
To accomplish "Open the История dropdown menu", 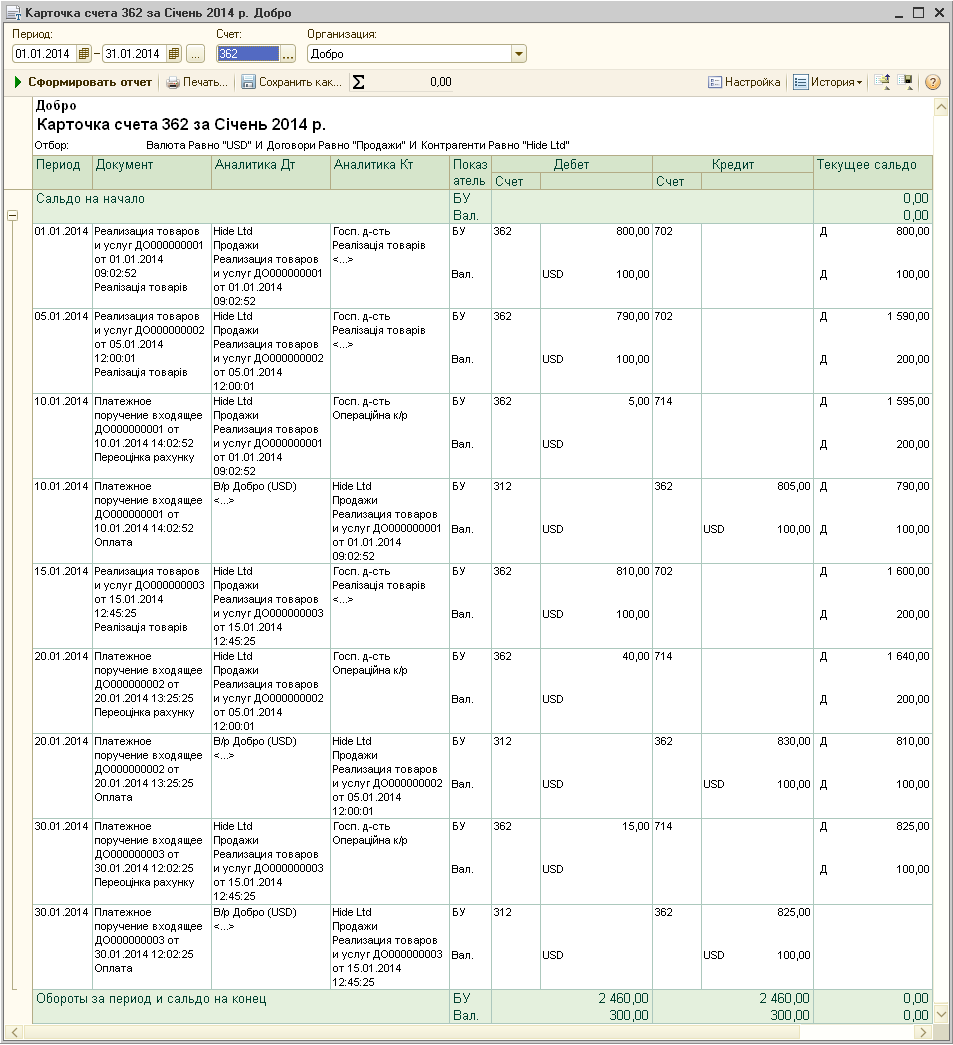I will click(828, 82).
